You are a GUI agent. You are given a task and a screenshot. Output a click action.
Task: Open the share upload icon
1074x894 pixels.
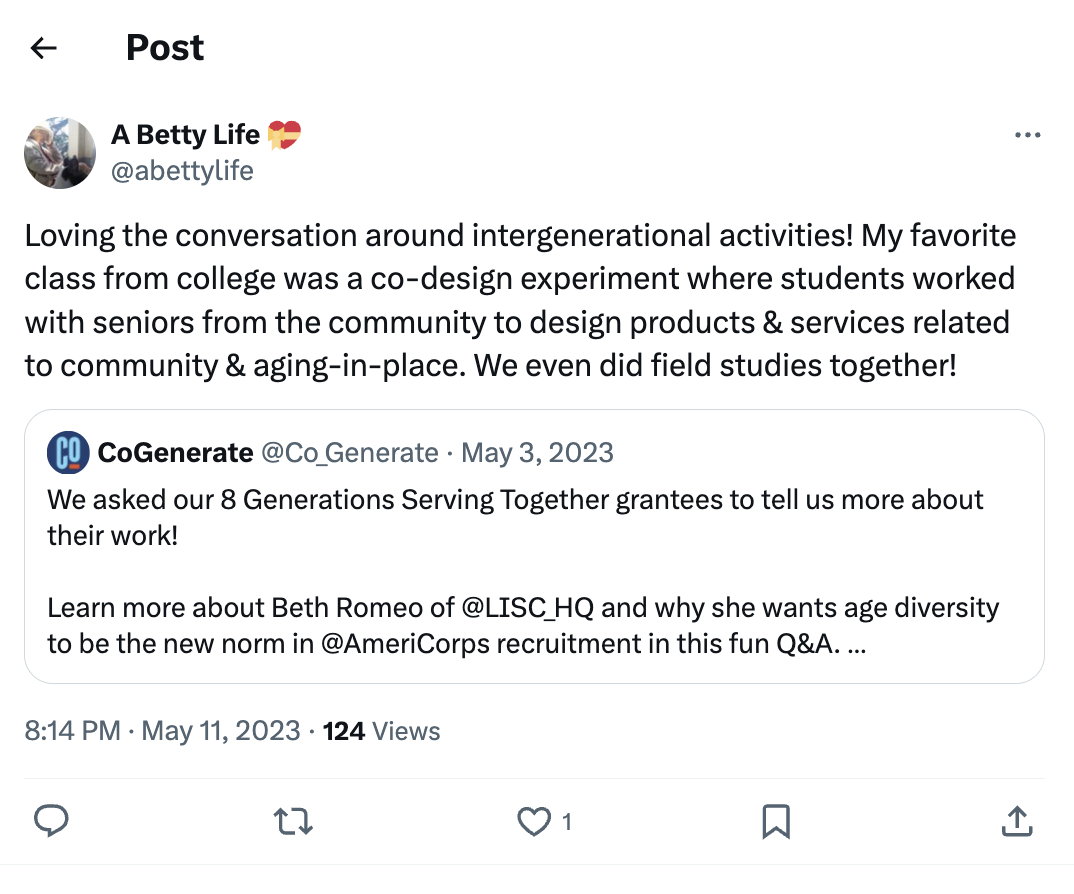pos(1016,822)
